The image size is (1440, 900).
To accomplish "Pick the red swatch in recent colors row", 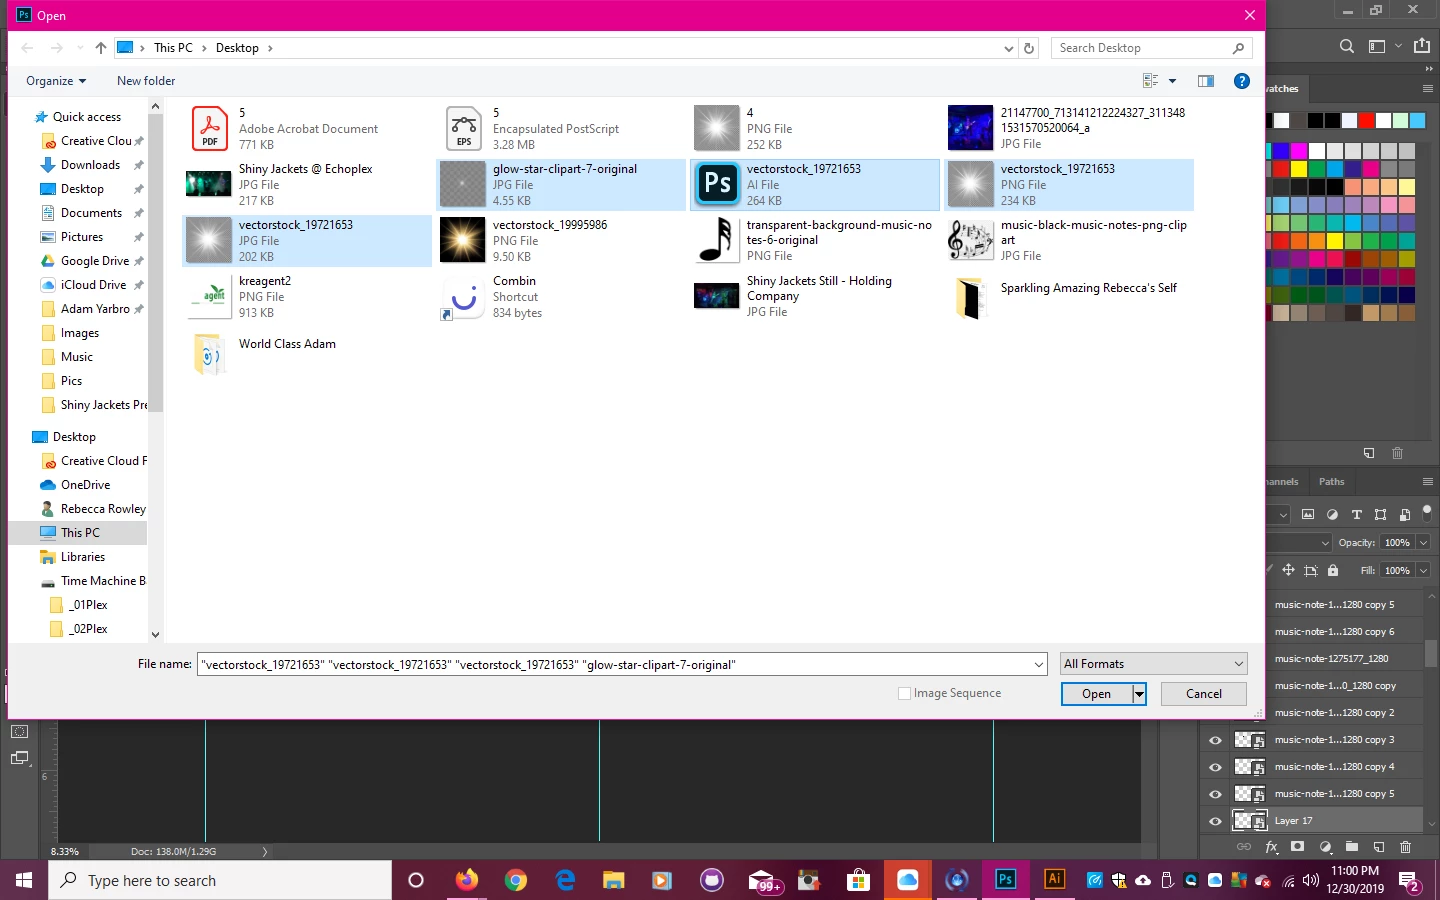I will click(1366, 120).
